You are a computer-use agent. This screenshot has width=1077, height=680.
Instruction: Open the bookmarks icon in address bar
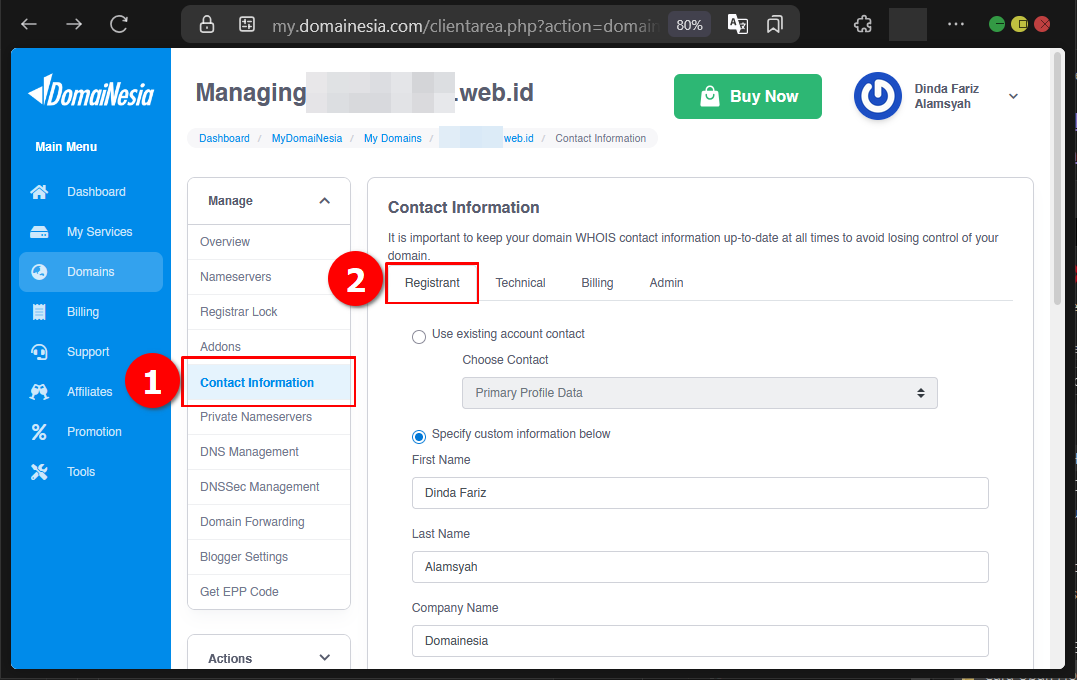click(x=775, y=25)
